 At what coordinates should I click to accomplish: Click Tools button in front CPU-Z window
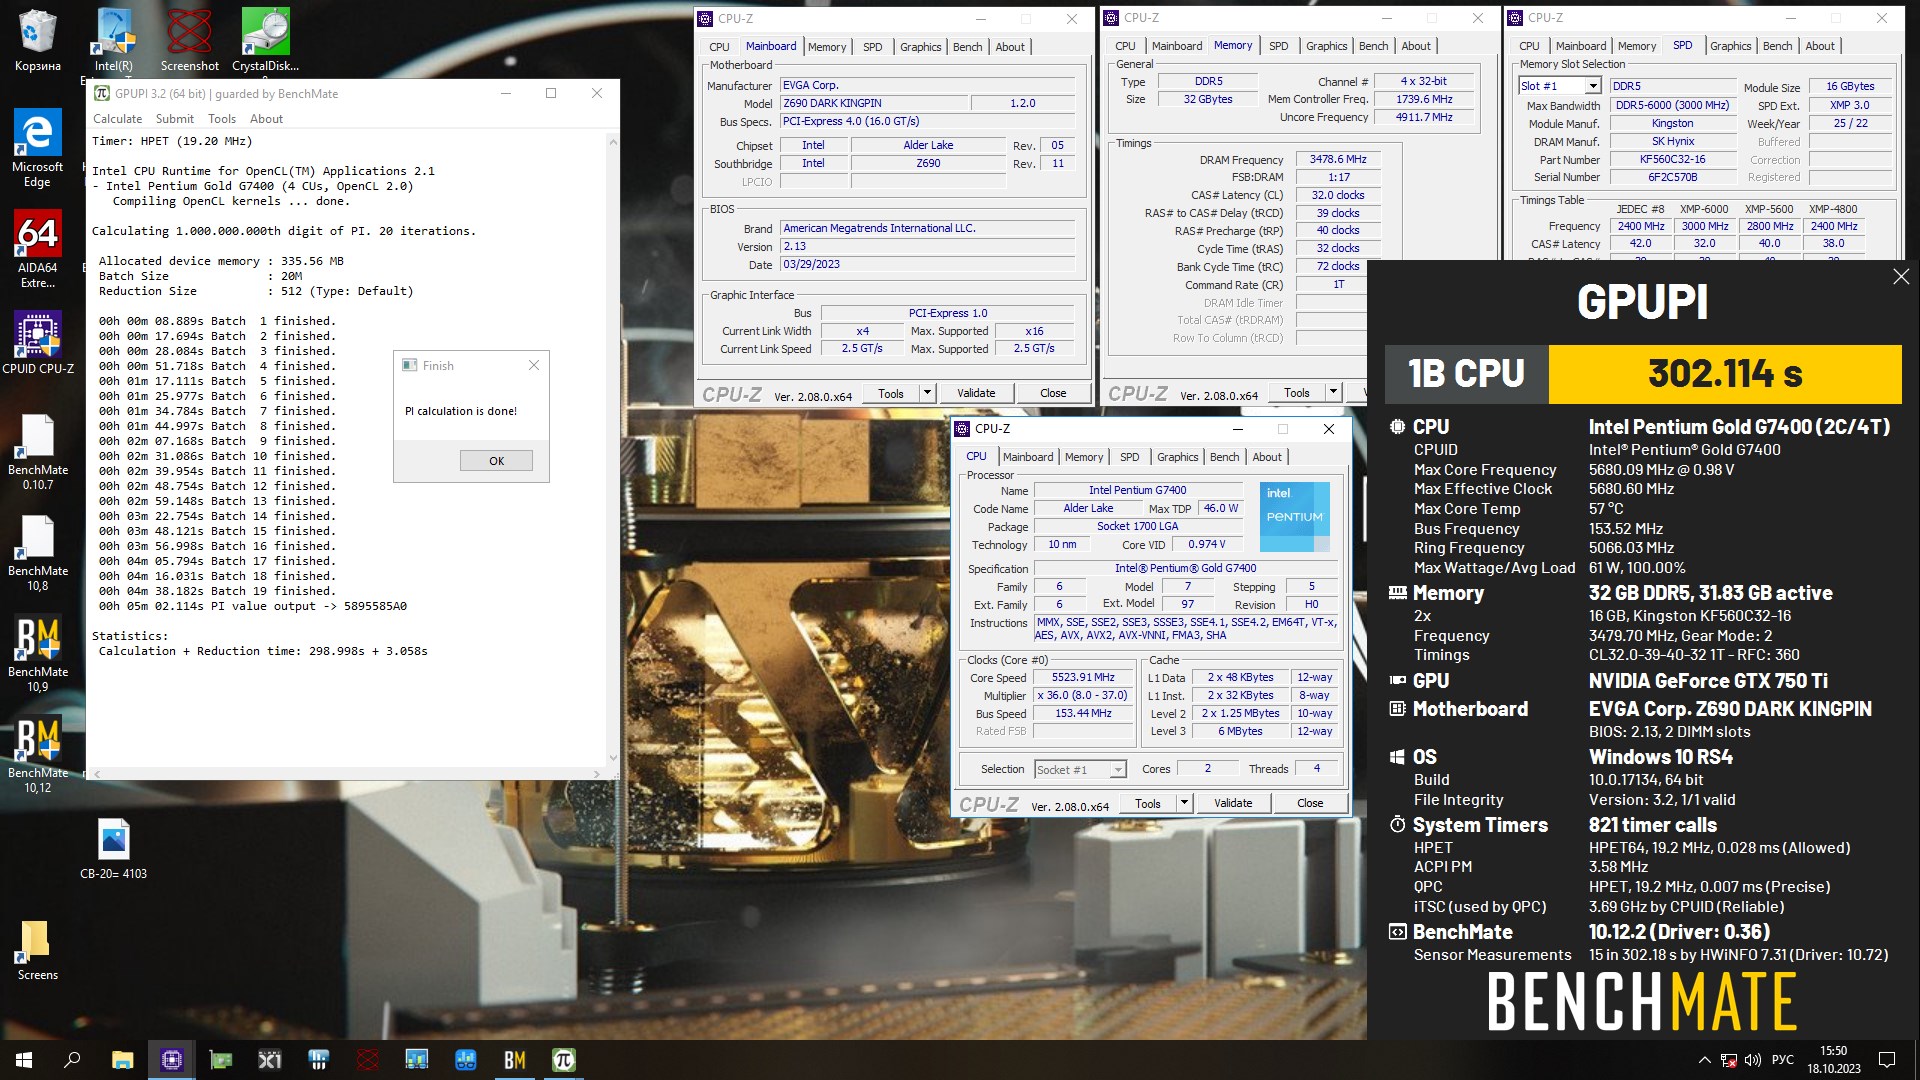click(x=1148, y=803)
